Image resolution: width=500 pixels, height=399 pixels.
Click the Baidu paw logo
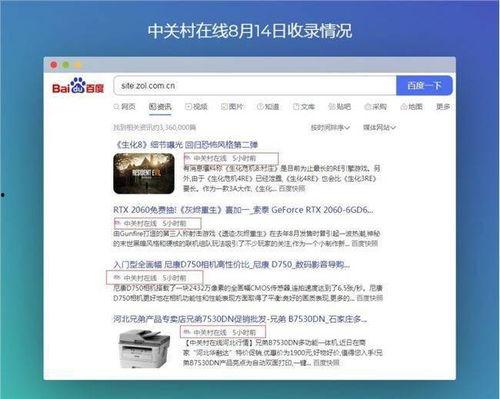pyautogui.click(x=78, y=86)
